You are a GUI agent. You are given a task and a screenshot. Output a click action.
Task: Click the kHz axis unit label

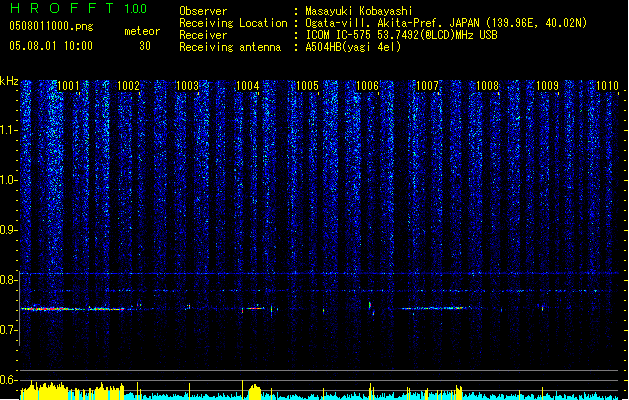(9, 81)
